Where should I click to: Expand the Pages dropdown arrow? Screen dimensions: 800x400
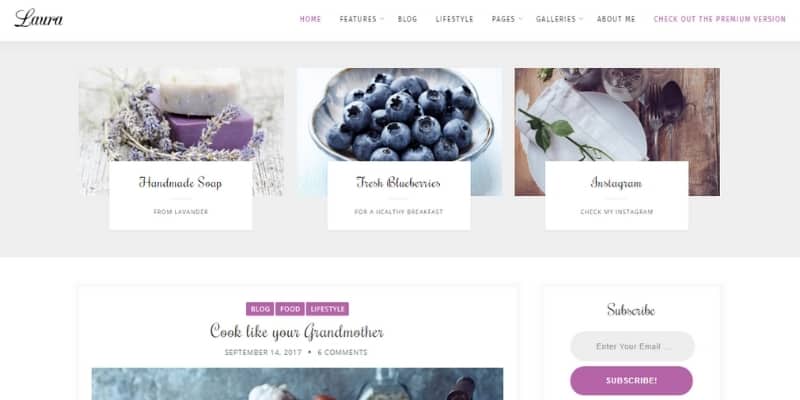click(520, 19)
